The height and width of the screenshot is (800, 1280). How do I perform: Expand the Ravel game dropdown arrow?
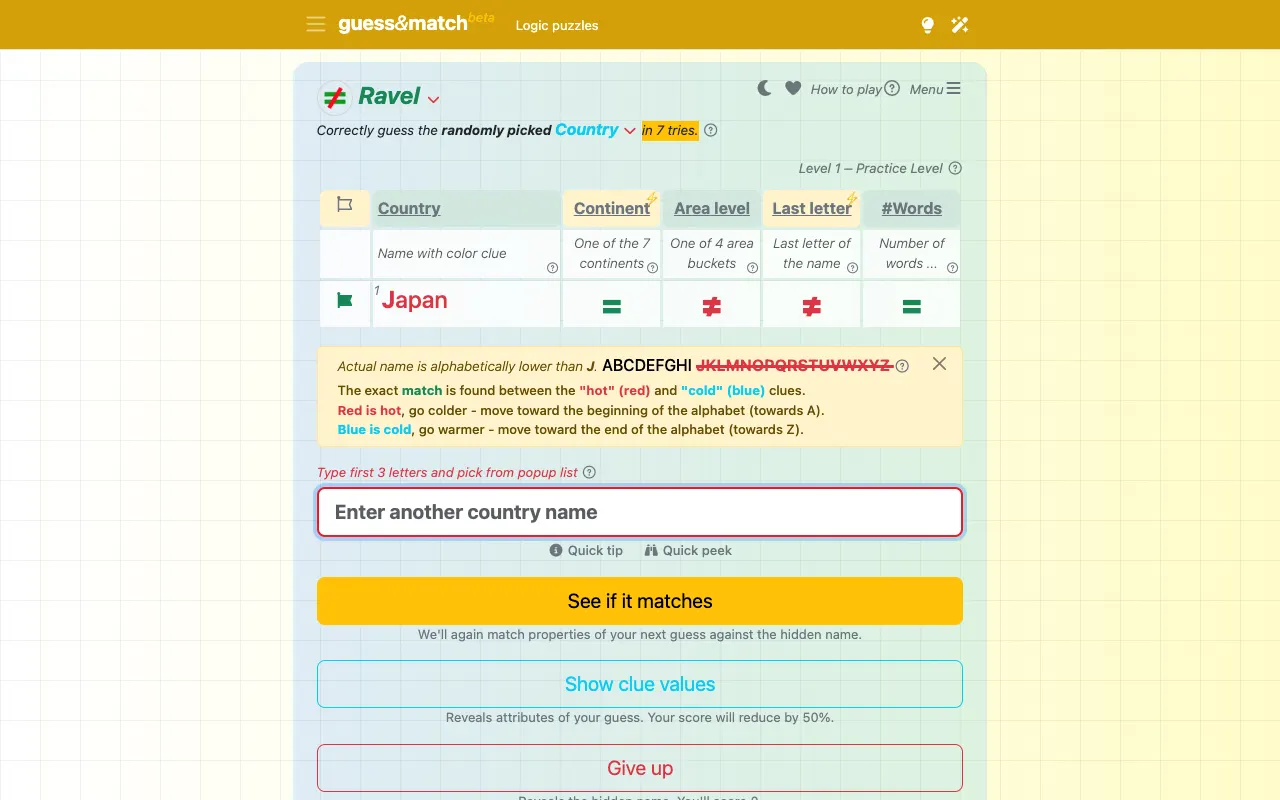point(433,99)
